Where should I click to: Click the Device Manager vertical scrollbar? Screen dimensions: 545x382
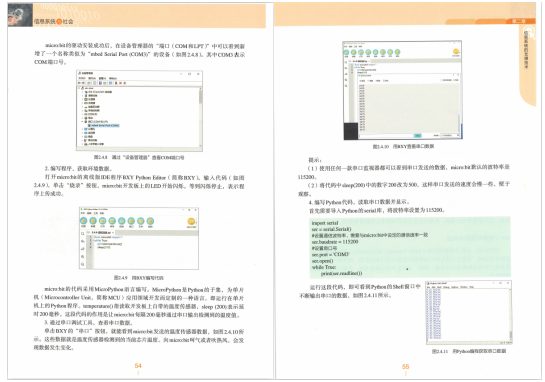click(x=201, y=117)
